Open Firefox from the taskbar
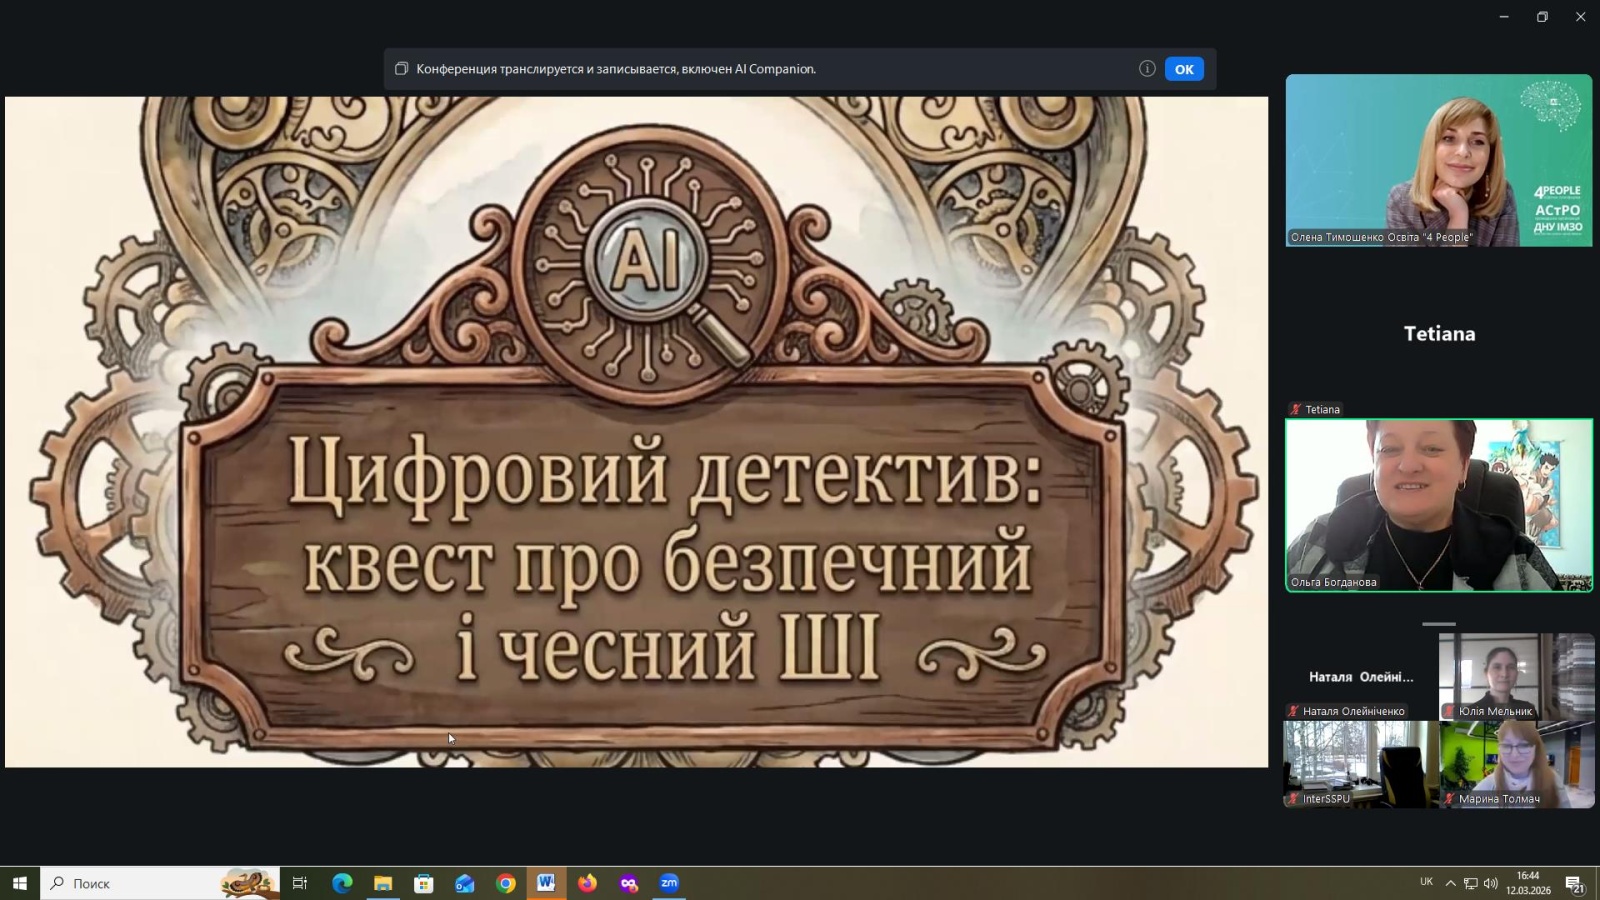1600x900 pixels. [x=587, y=883]
